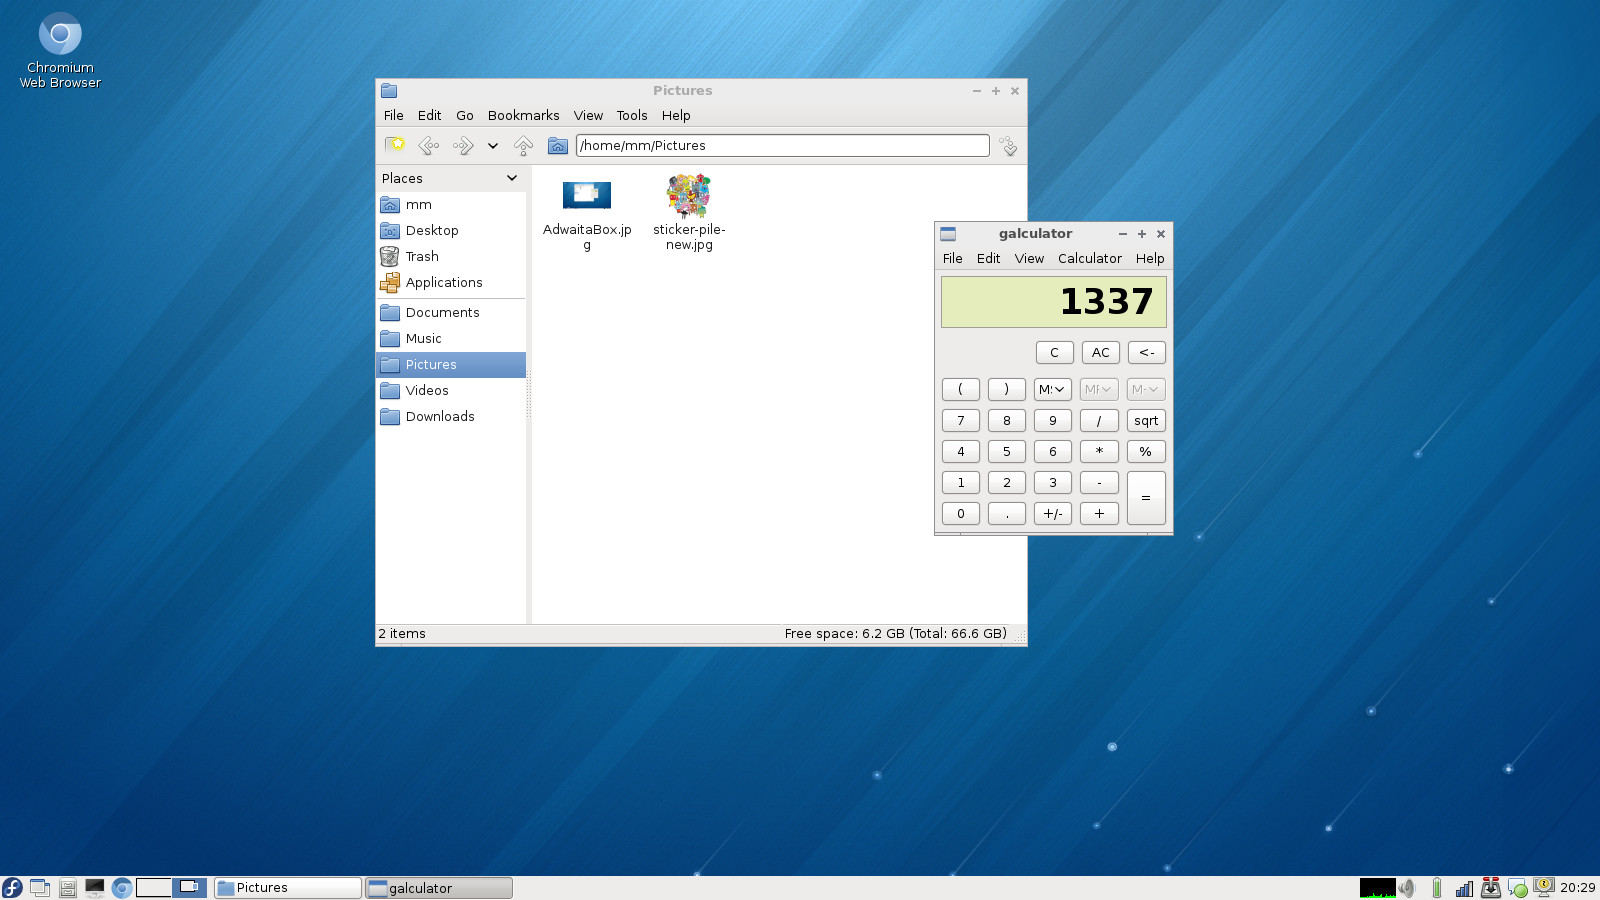Image resolution: width=1600 pixels, height=900 pixels.
Task: Open Edit menu in Pictures window
Action: tap(429, 115)
